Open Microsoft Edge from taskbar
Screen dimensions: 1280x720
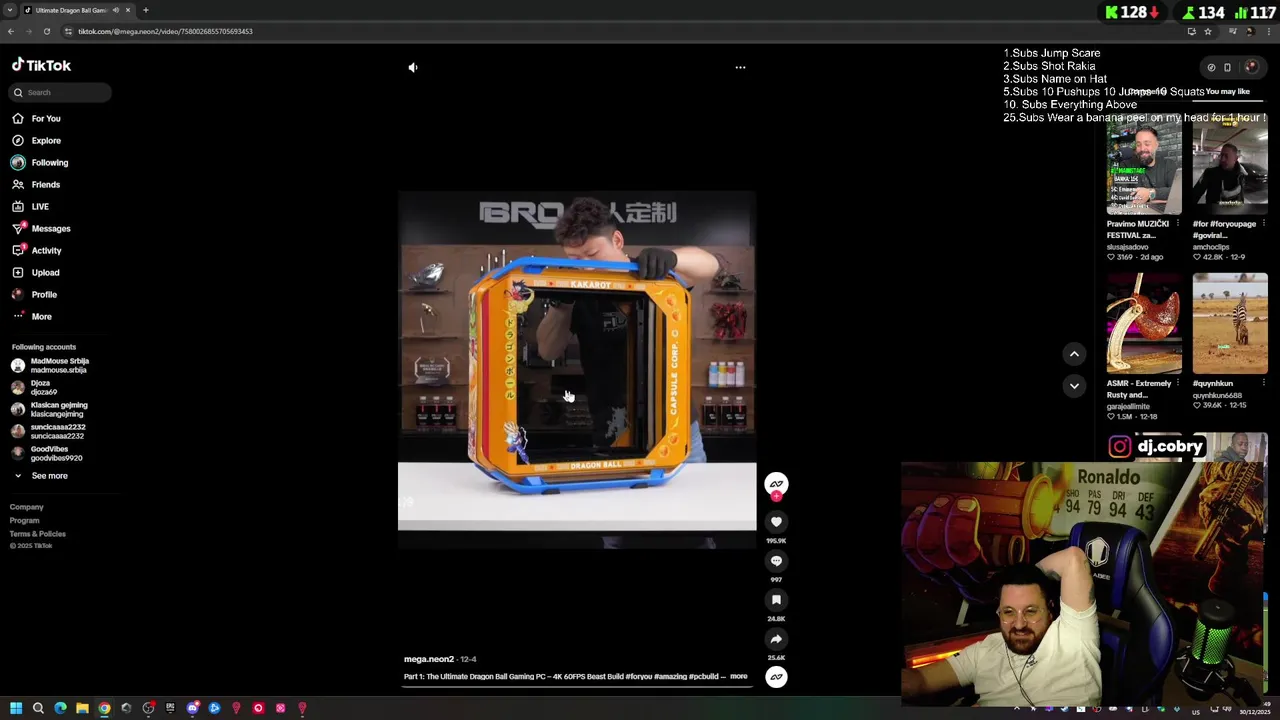pos(60,708)
